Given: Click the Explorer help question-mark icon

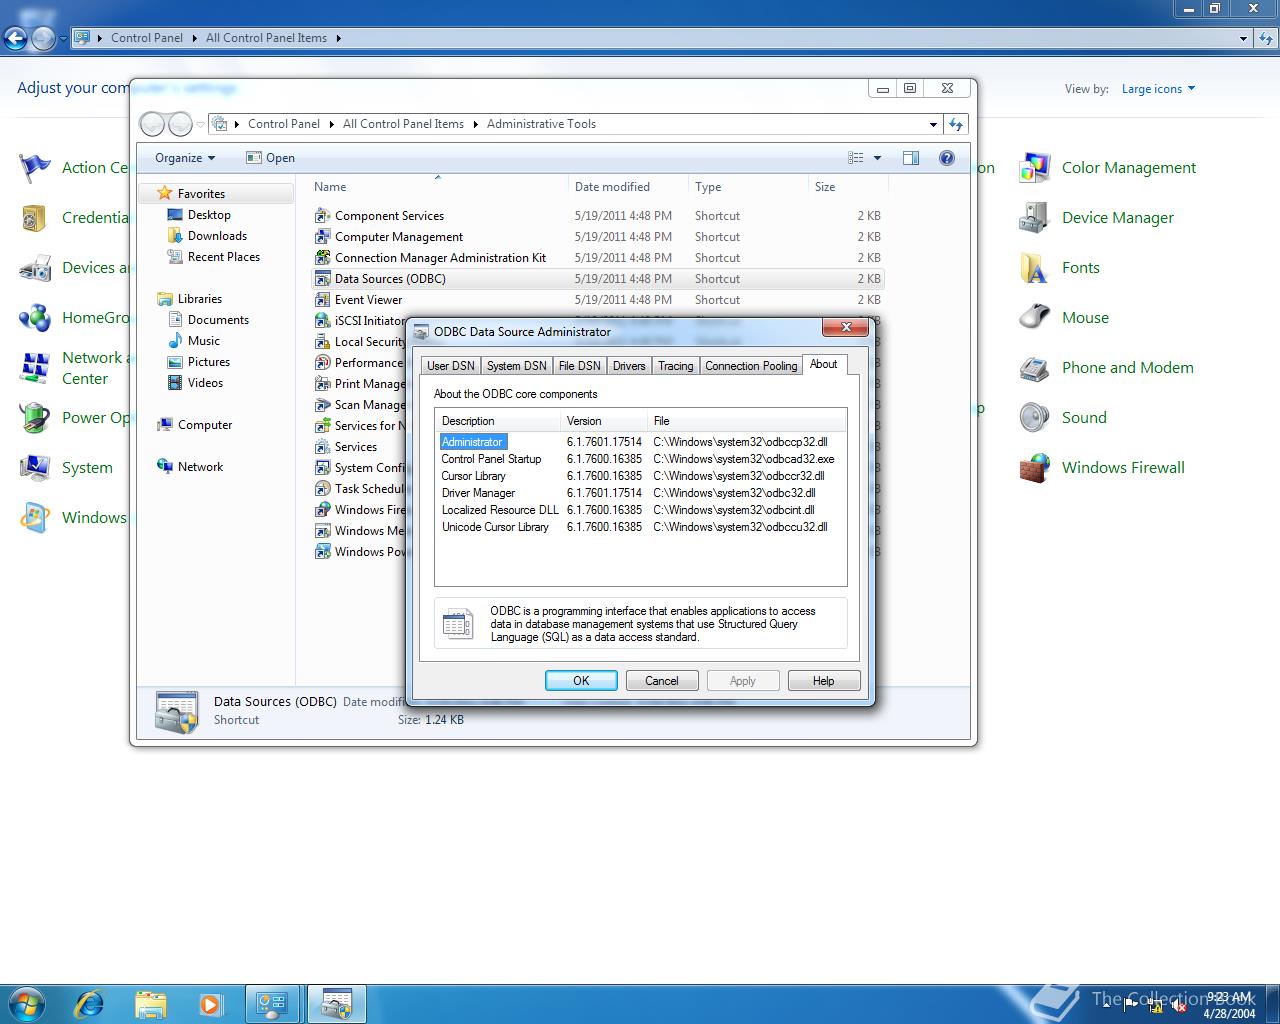Looking at the screenshot, I should [x=947, y=158].
